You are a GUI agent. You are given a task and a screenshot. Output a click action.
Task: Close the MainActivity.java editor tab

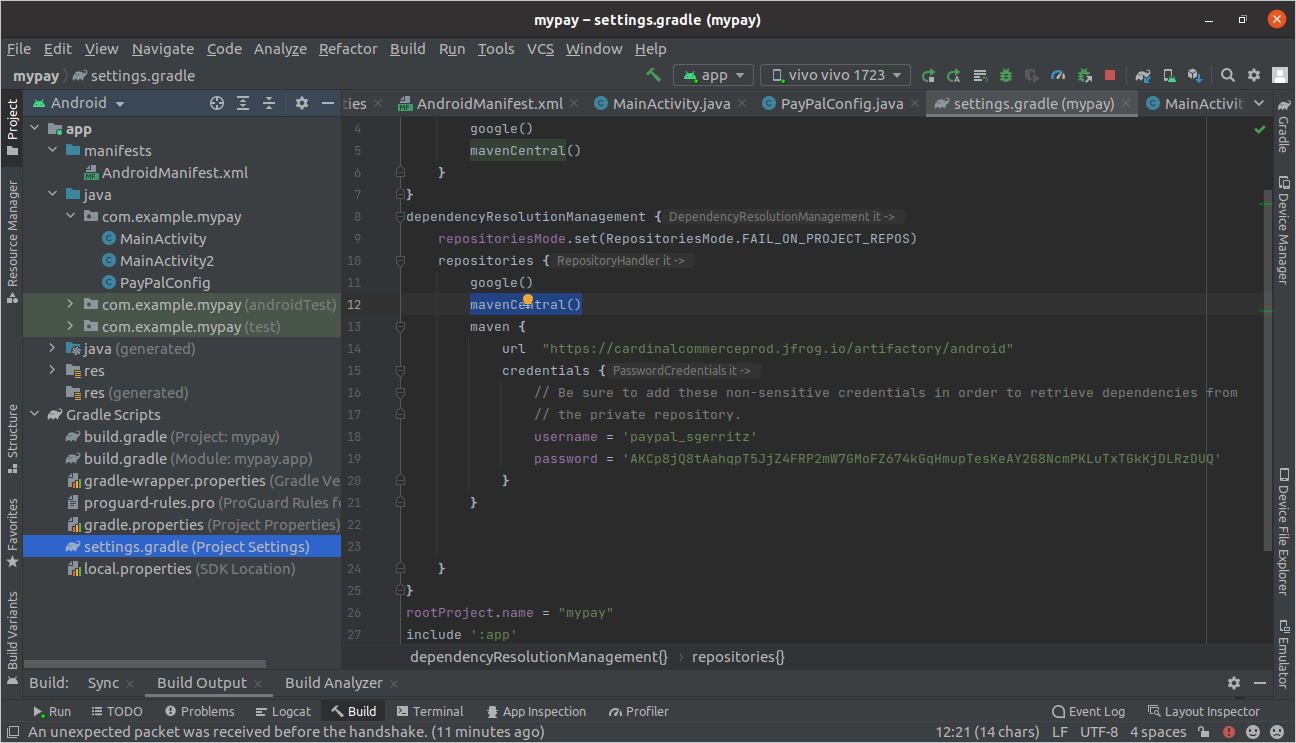[741, 104]
